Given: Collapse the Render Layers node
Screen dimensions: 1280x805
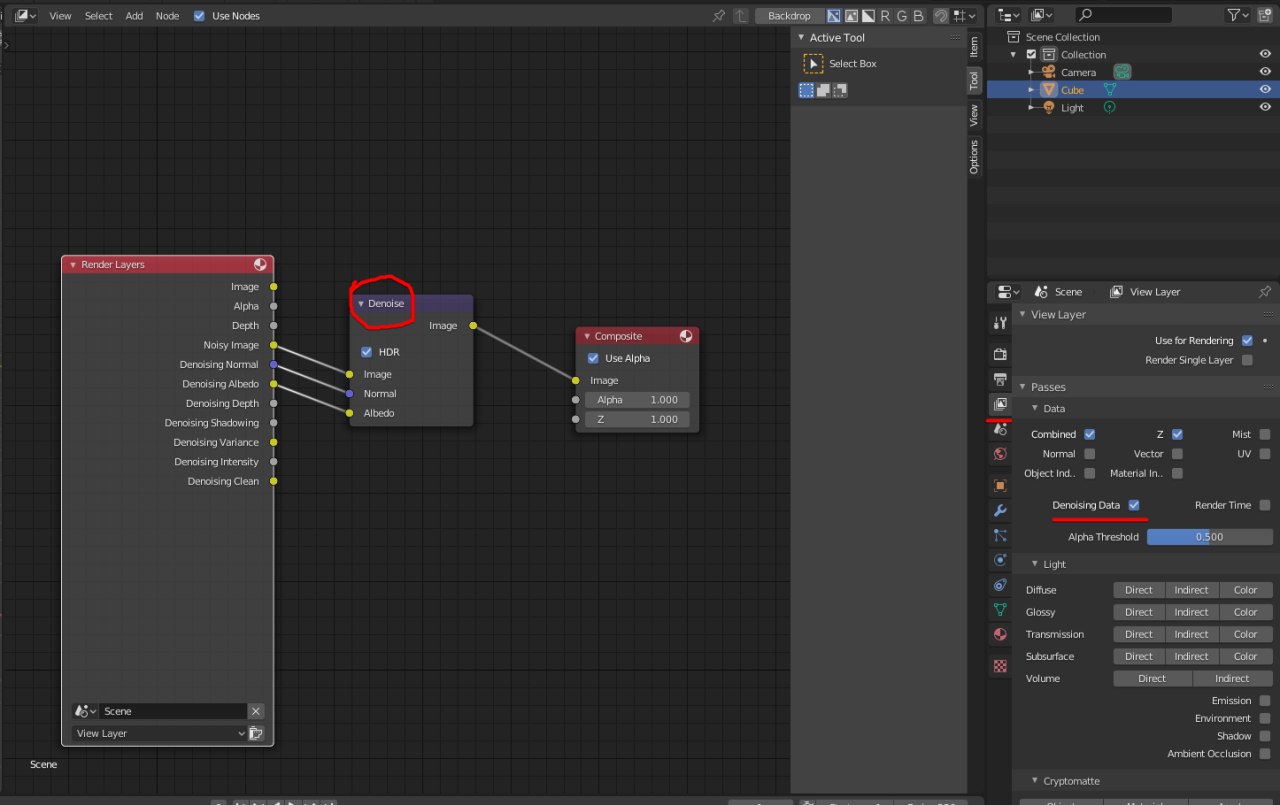Looking at the screenshot, I should point(72,265).
